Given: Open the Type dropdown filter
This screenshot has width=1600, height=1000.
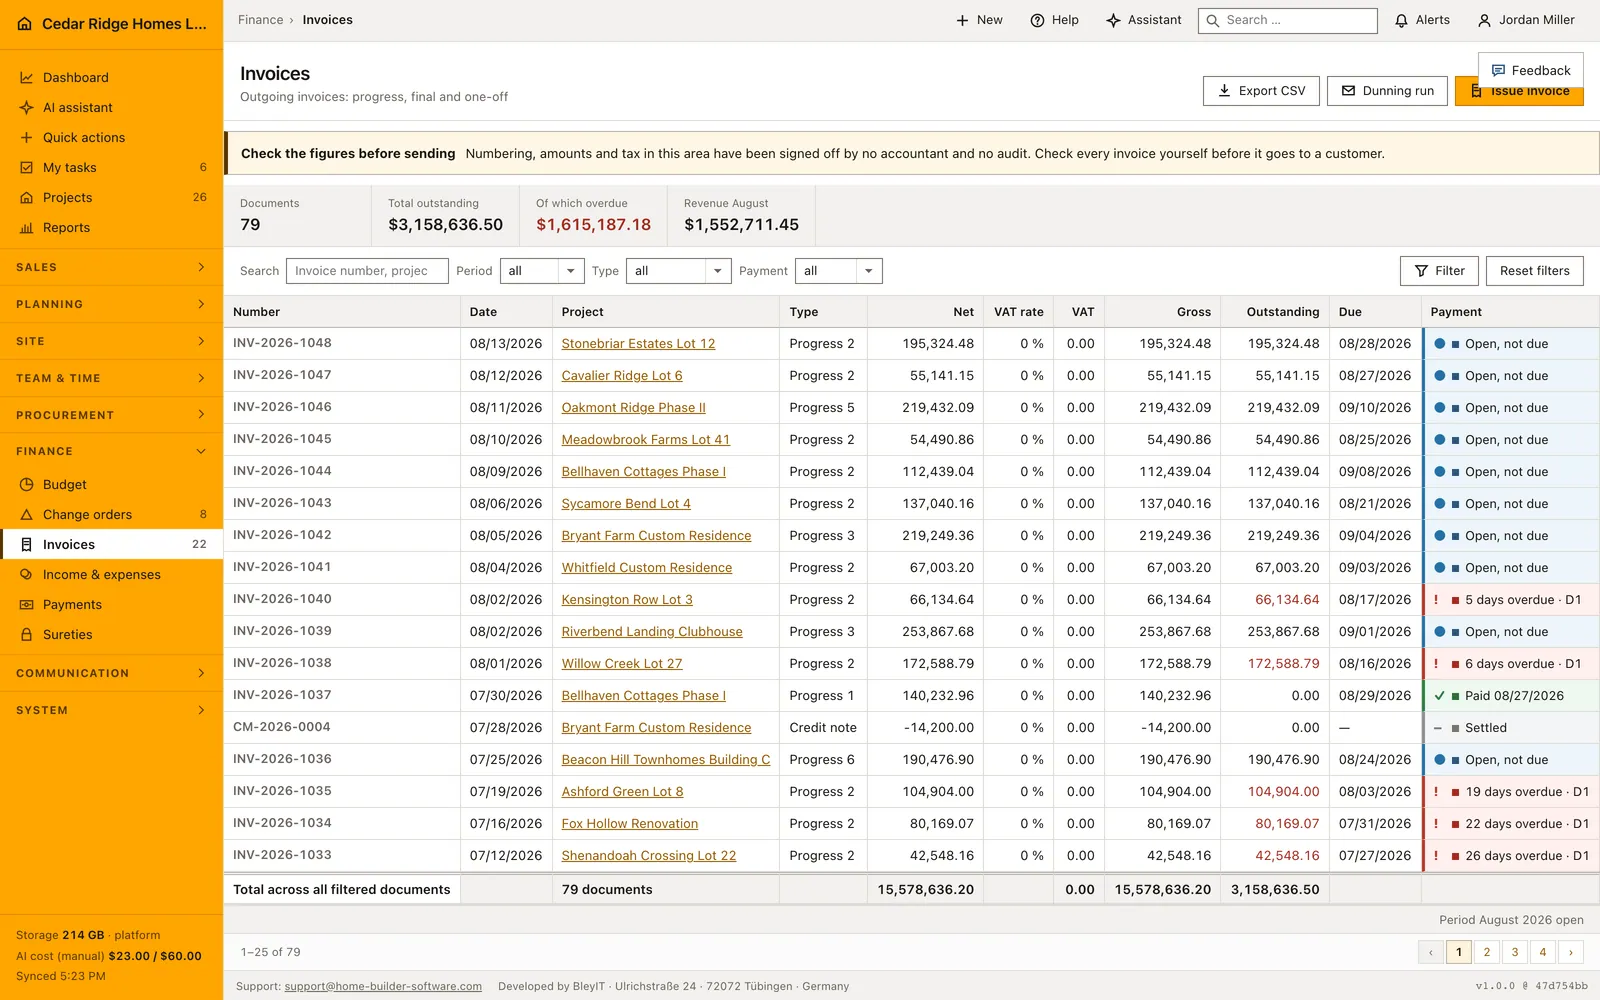Looking at the screenshot, I should (679, 271).
